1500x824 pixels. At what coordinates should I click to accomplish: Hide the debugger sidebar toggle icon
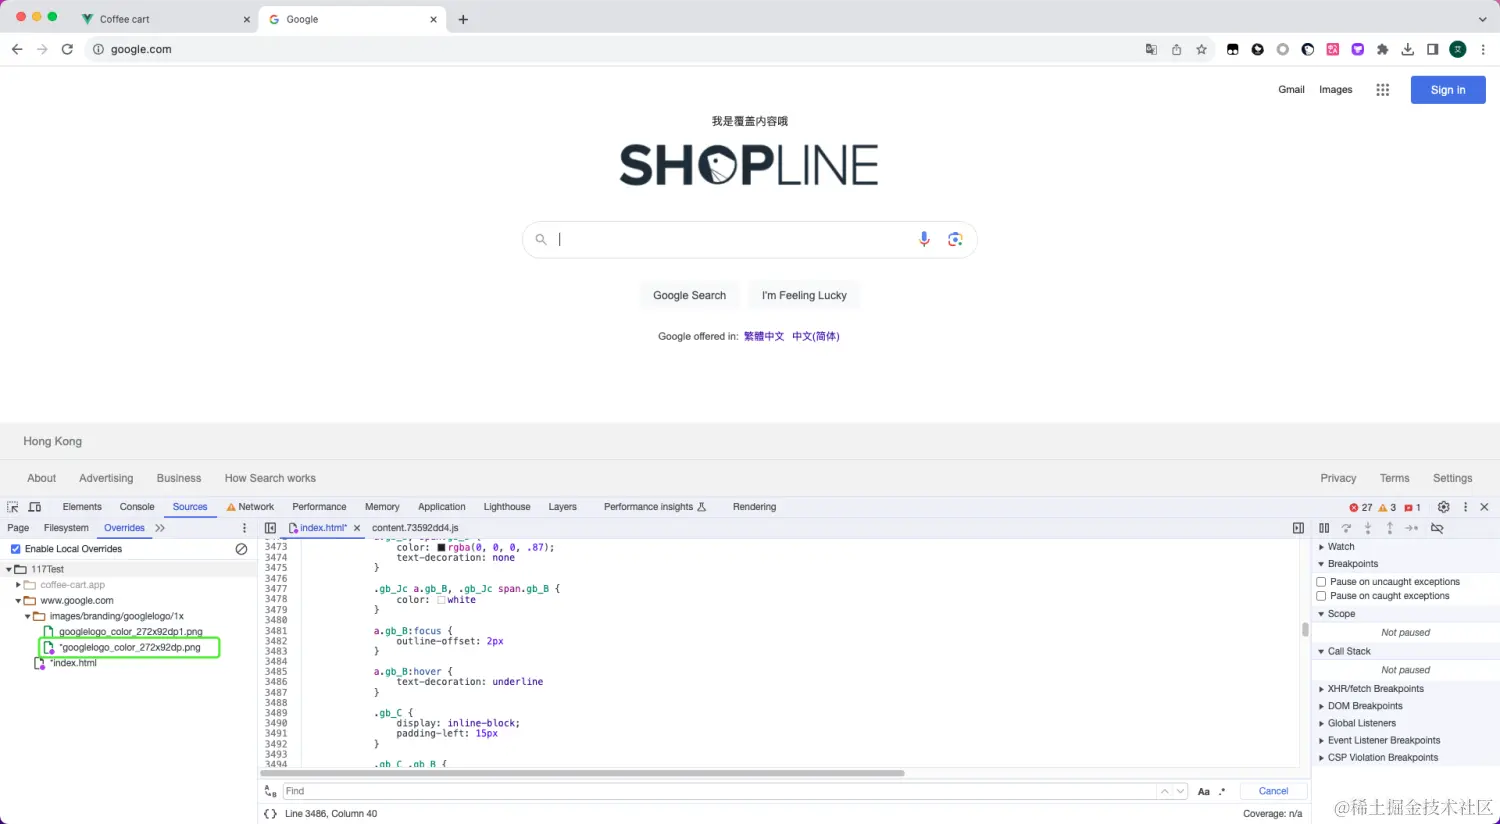[1298, 528]
